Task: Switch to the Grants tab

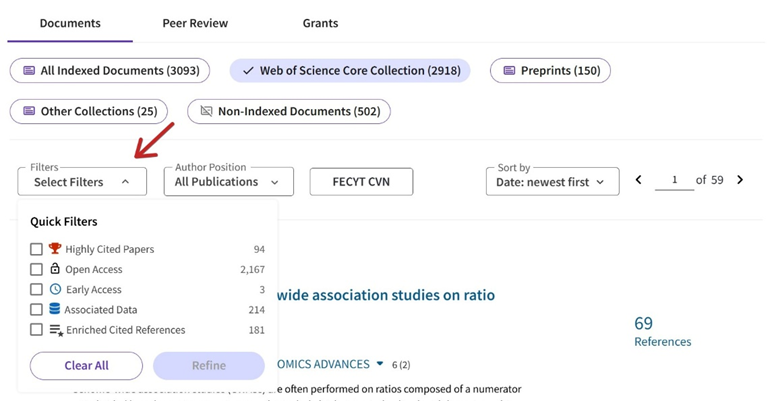Action: [x=321, y=23]
